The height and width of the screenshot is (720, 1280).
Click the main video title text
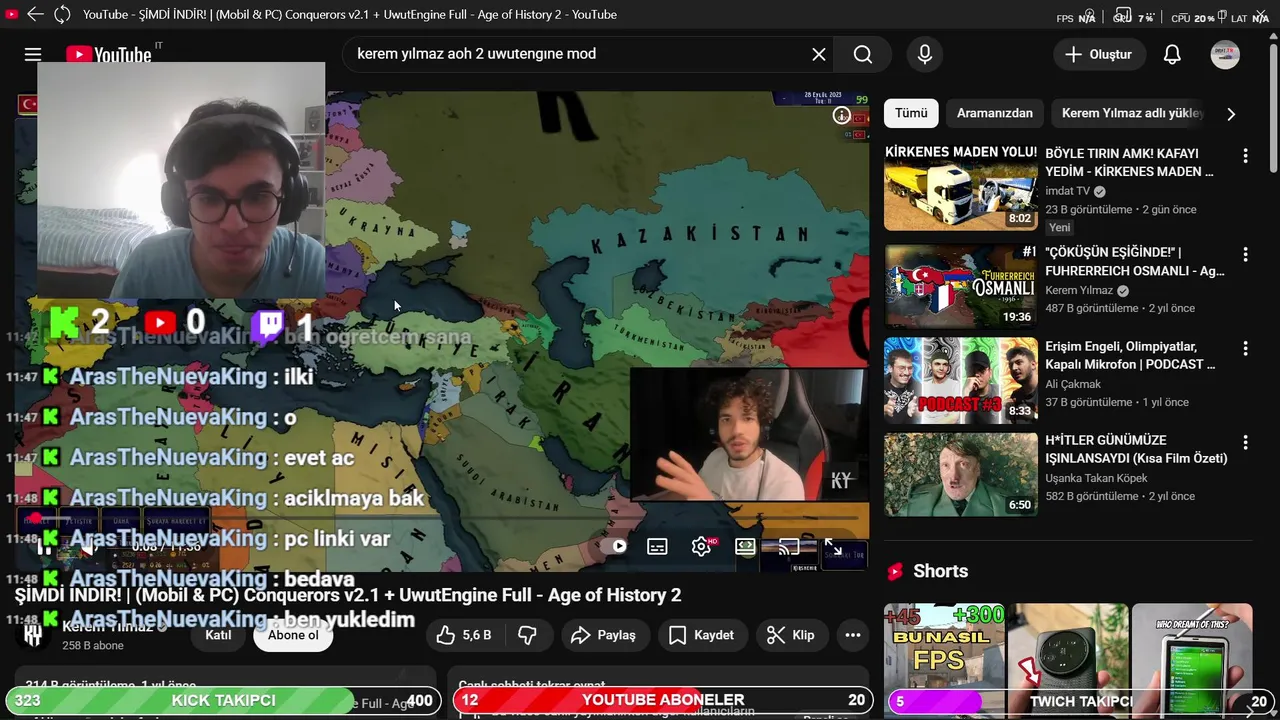click(x=347, y=595)
